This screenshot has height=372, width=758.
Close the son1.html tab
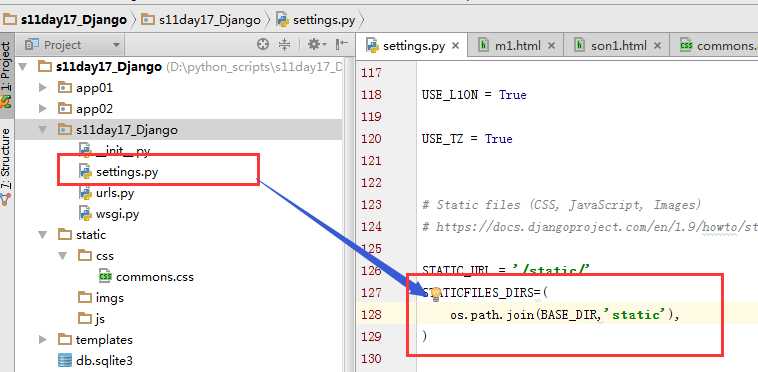[x=657, y=46]
